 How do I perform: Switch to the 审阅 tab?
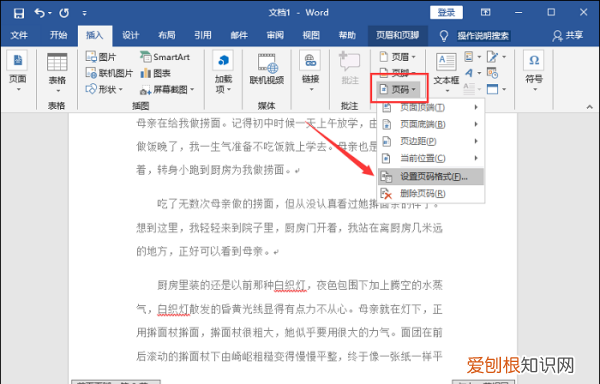pyautogui.click(x=275, y=35)
